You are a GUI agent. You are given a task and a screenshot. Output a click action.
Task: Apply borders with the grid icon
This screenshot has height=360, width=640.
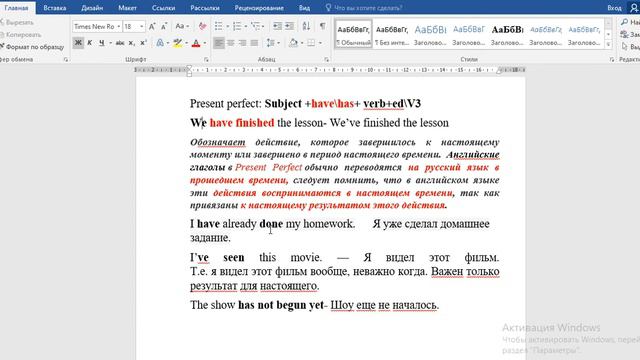[311, 42]
